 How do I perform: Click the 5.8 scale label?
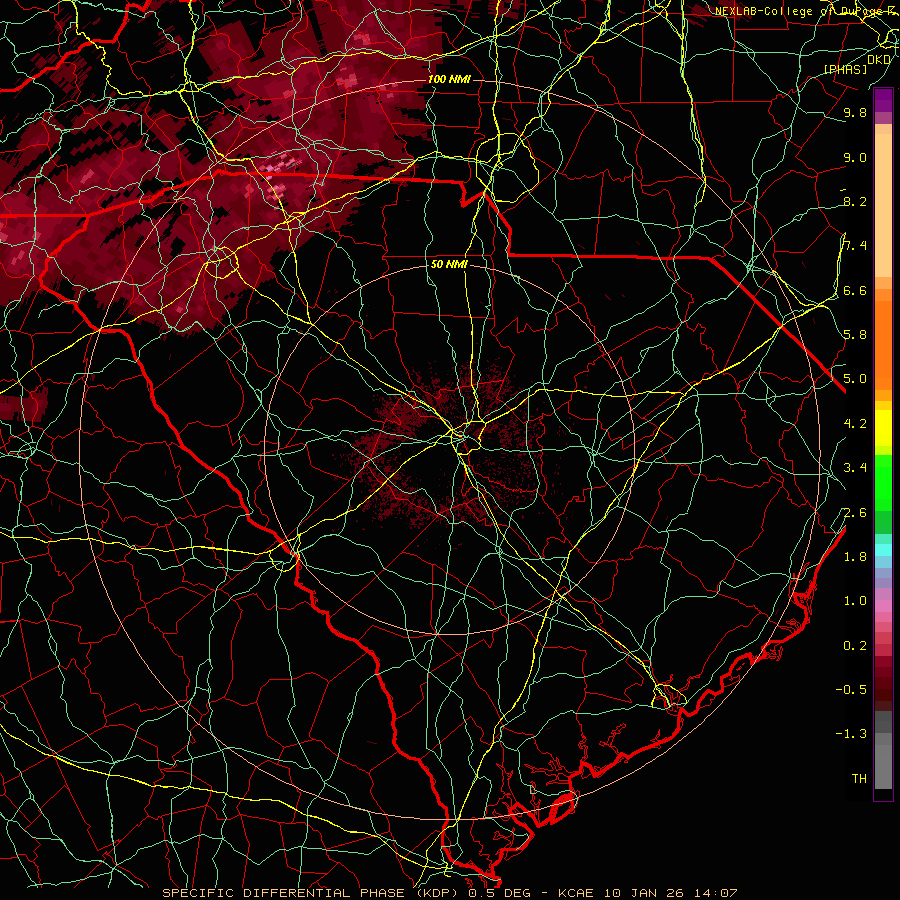855,335
